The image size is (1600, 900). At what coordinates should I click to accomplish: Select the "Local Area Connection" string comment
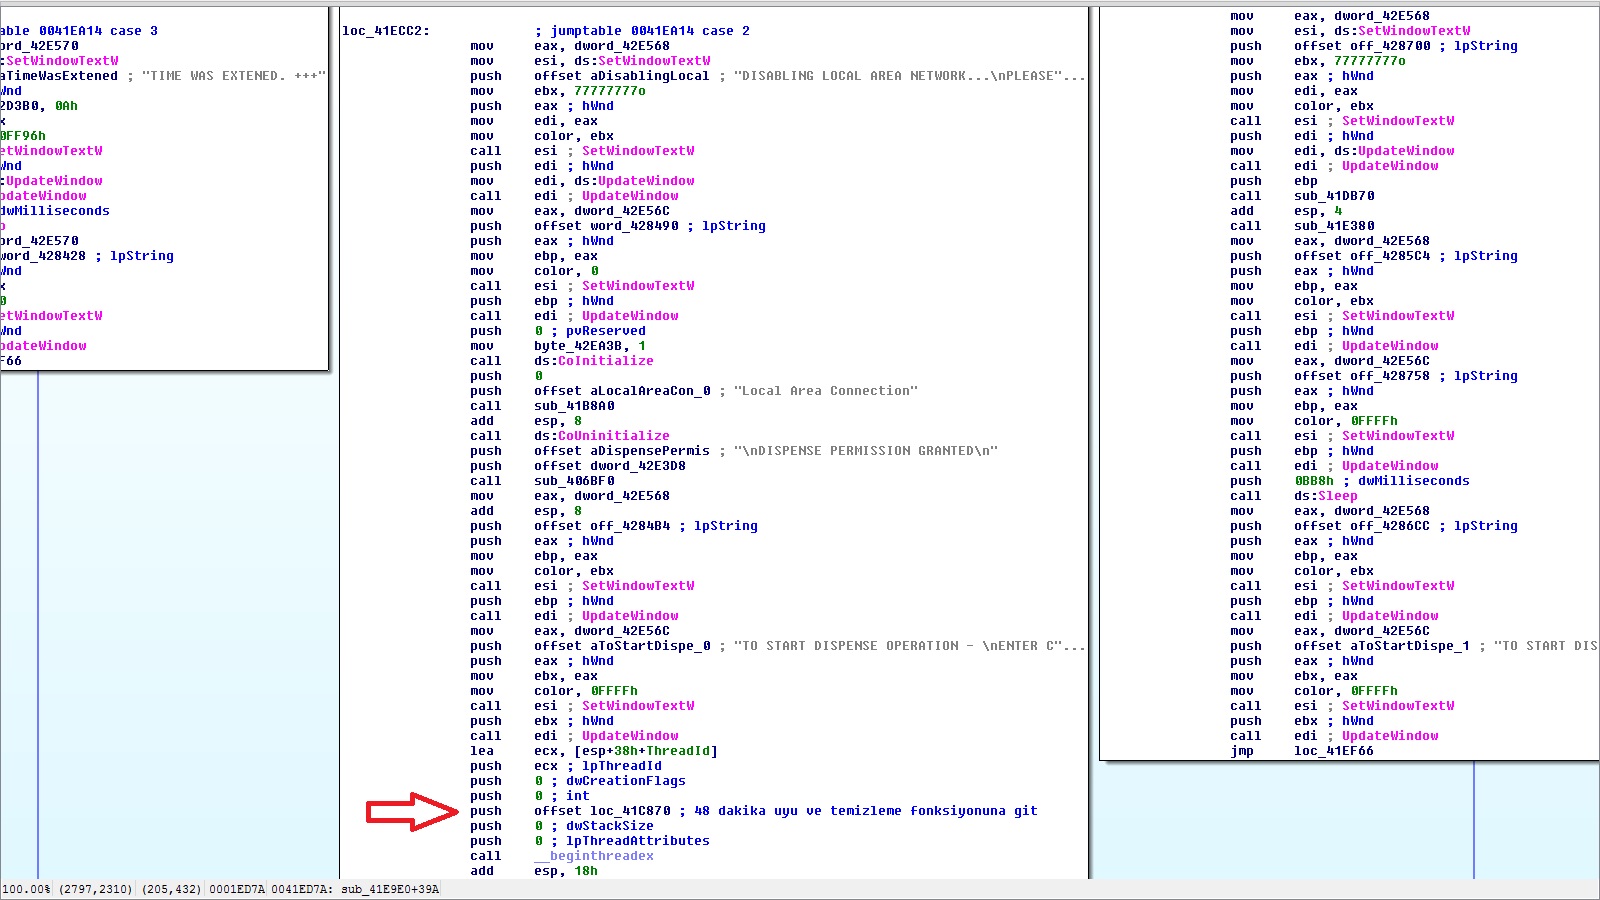tap(826, 391)
